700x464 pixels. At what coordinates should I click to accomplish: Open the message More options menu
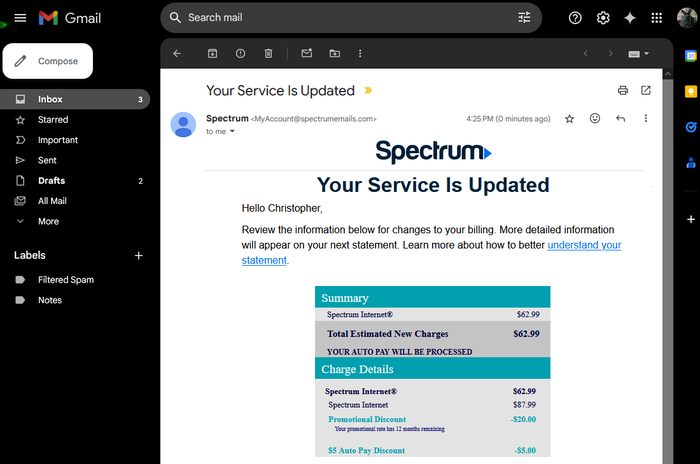646,118
